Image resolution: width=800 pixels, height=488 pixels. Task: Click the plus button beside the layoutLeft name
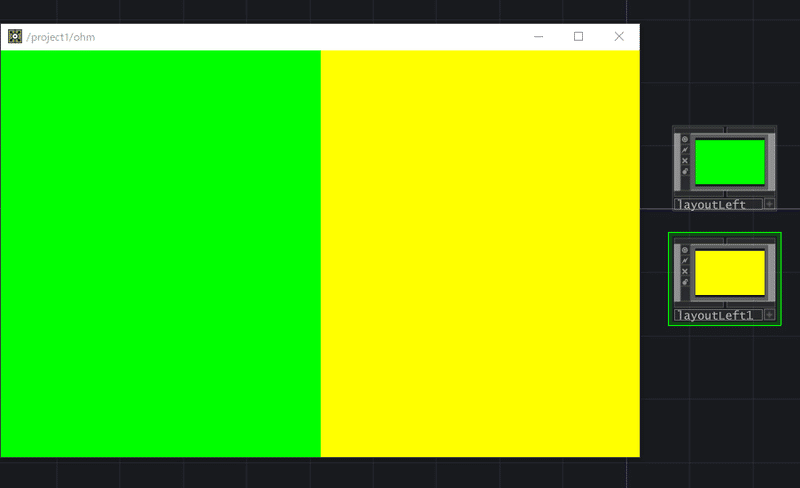pyautogui.click(x=769, y=204)
